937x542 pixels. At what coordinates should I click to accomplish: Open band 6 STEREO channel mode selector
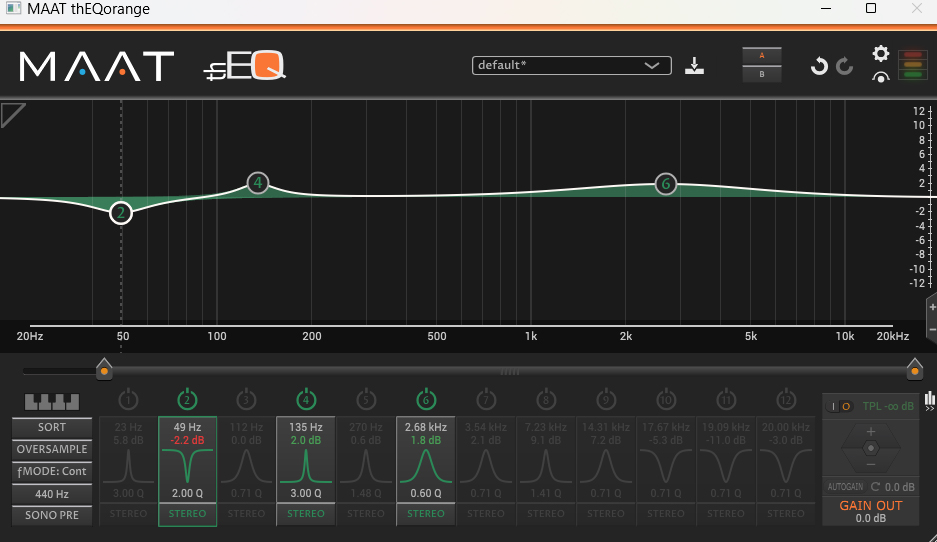click(x=425, y=514)
